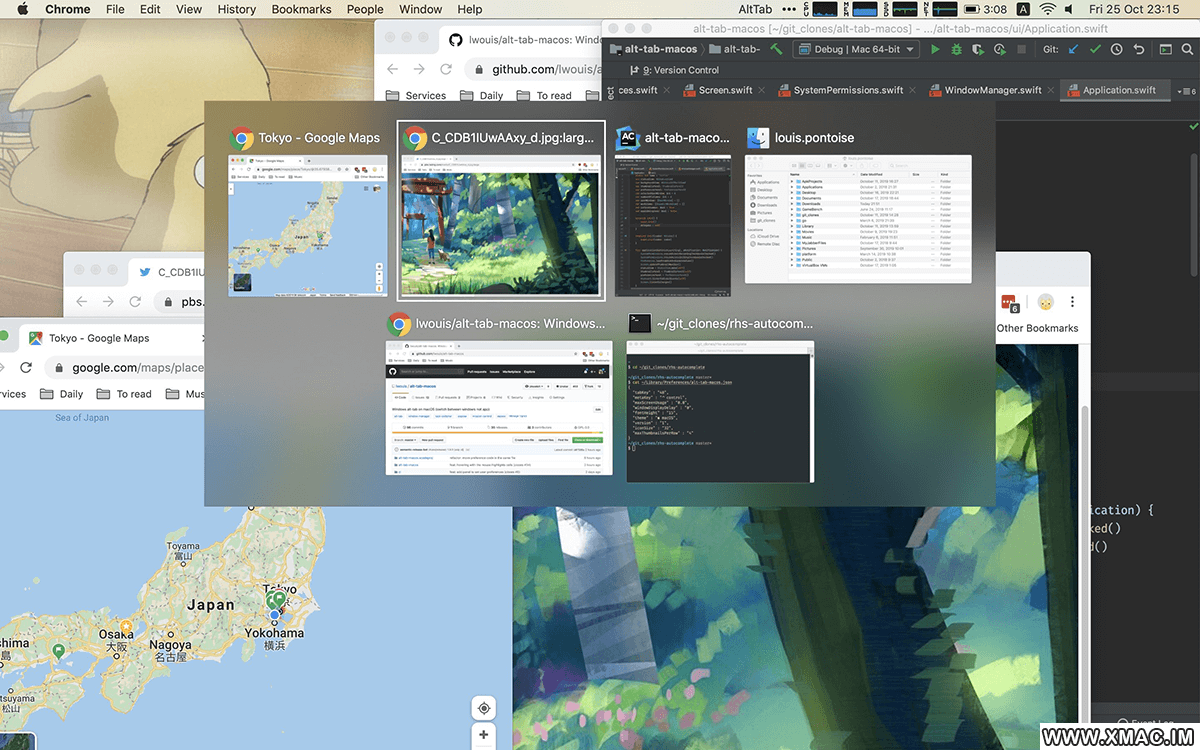
Task: Switch to WindowManager.swift tab
Action: coord(992,90)
